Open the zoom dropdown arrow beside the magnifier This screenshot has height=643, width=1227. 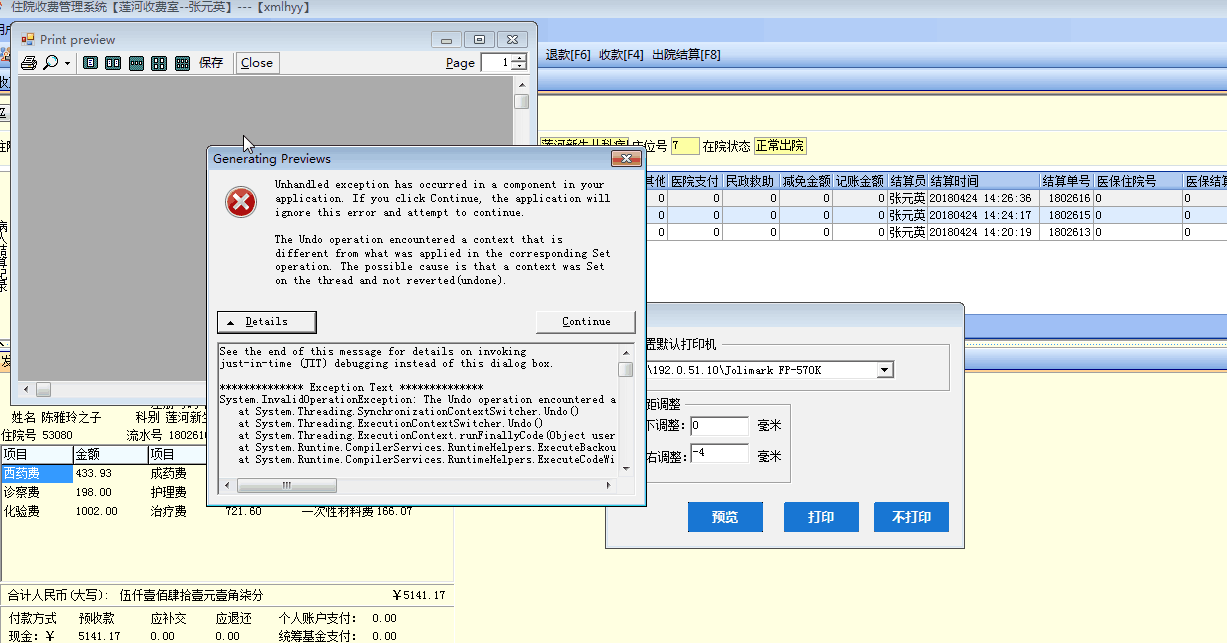coord(67,63)
